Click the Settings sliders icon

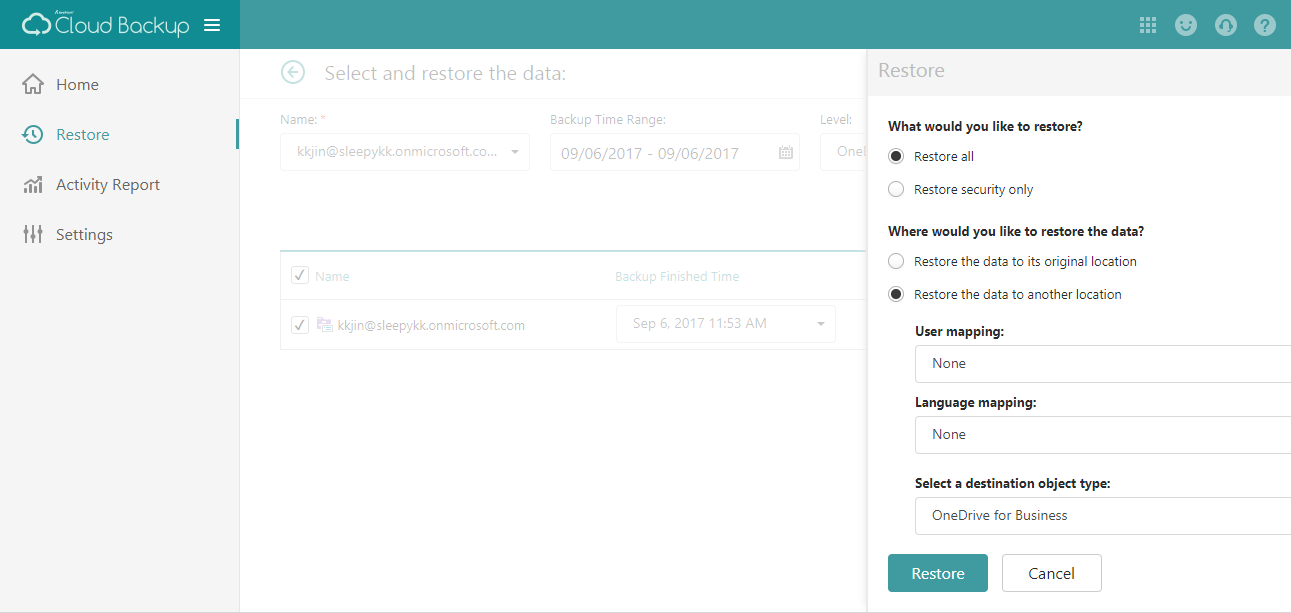click(33, 235)
